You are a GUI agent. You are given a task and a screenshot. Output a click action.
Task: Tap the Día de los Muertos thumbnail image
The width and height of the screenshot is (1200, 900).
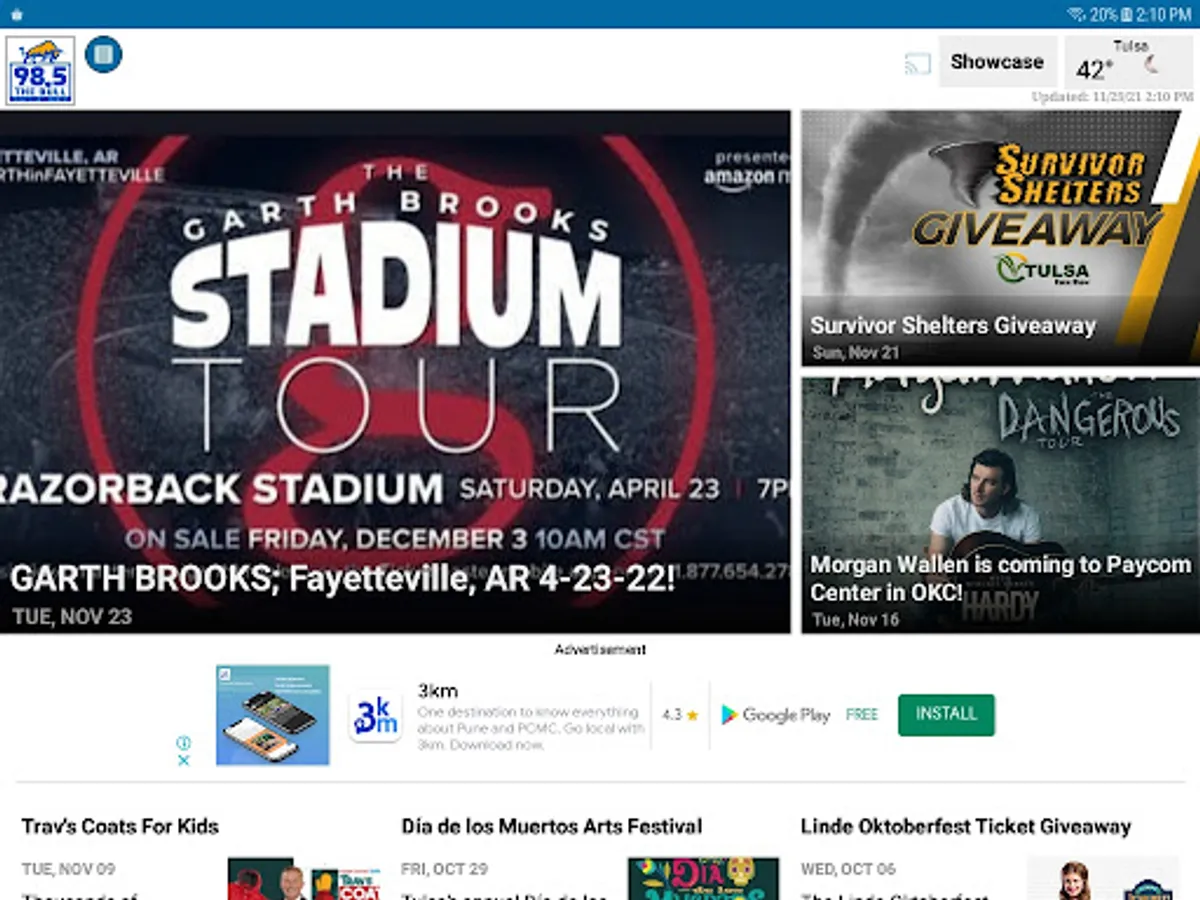pos(703,879)
